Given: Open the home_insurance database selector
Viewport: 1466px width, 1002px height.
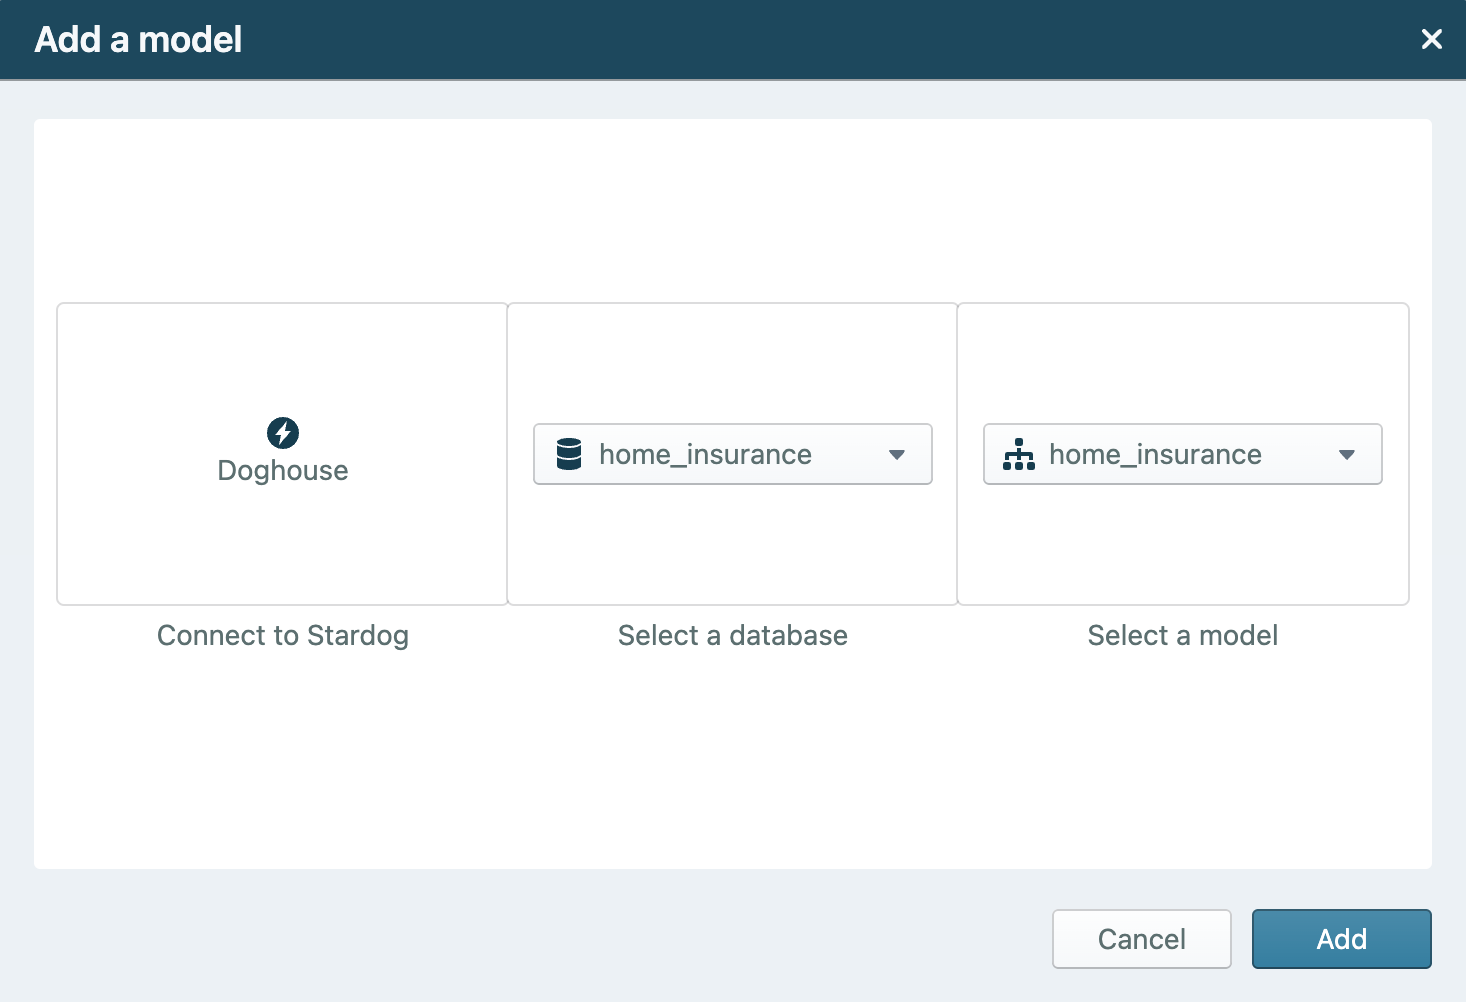Looking at the screenshot, I should [x=705, y=455].
